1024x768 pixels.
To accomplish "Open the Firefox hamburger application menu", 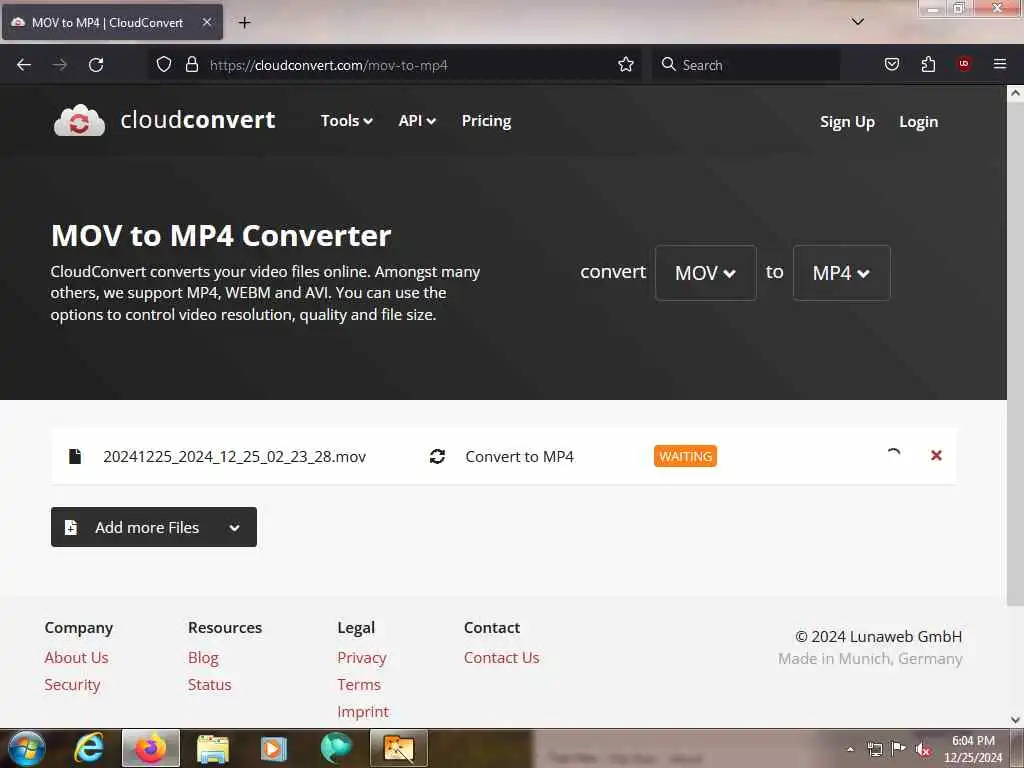I will (1000, 64).
